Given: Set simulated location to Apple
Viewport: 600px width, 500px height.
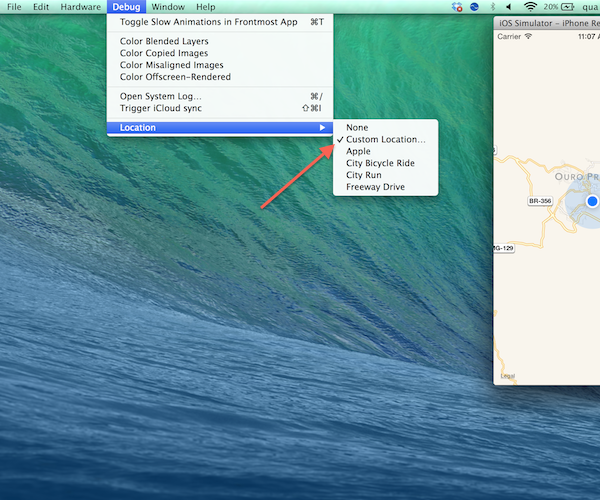Looking at the screenshot, I should click(386, 151).
